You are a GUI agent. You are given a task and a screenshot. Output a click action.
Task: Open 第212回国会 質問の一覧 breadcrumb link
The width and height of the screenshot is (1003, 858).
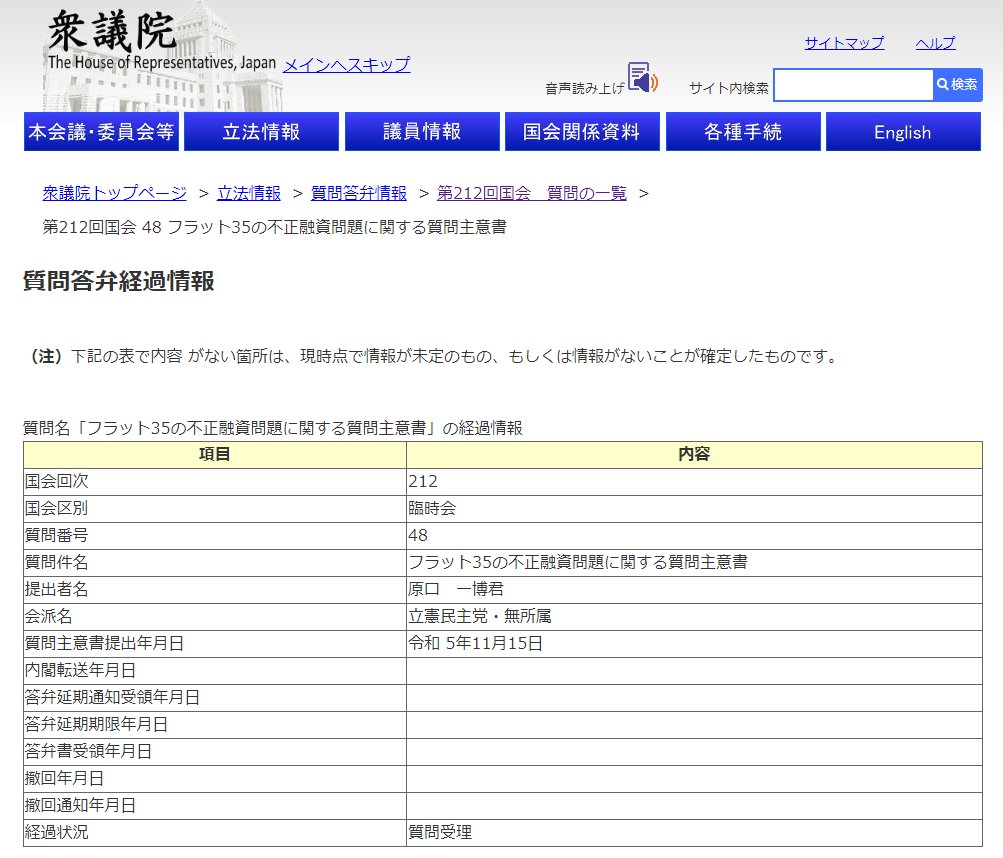point(532,193)
